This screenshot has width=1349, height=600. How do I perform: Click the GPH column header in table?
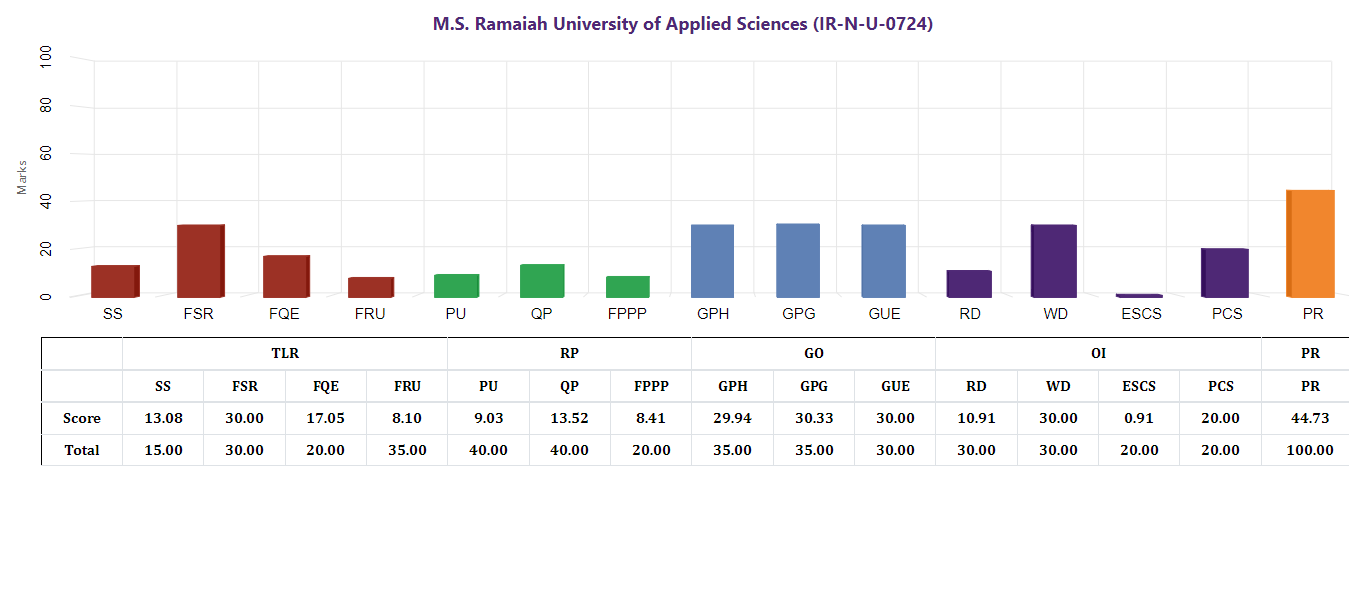click(x=732, y=386)
